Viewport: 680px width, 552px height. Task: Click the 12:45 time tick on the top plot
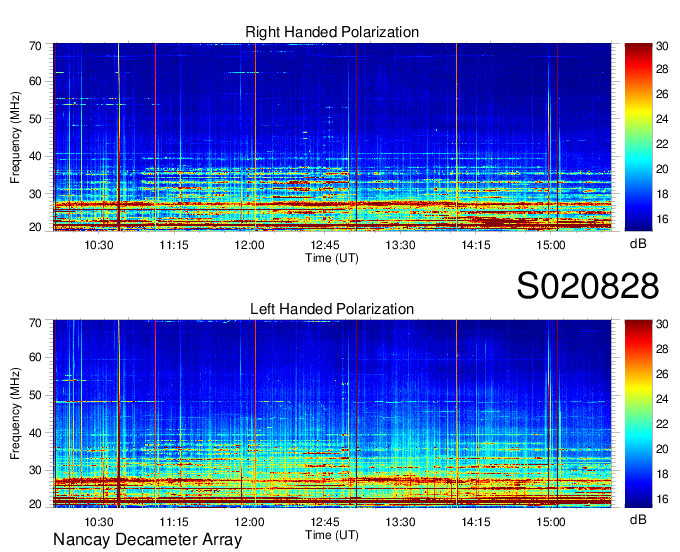[x=325, y=245]
